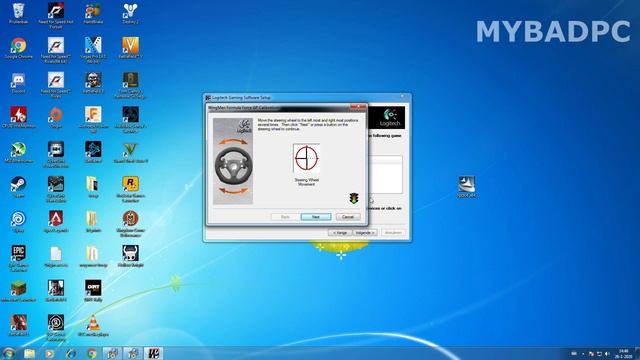Open the Hollow Knight desktop shortcut
This screenshot has height=360, width=640.
[x=130, y=256]
